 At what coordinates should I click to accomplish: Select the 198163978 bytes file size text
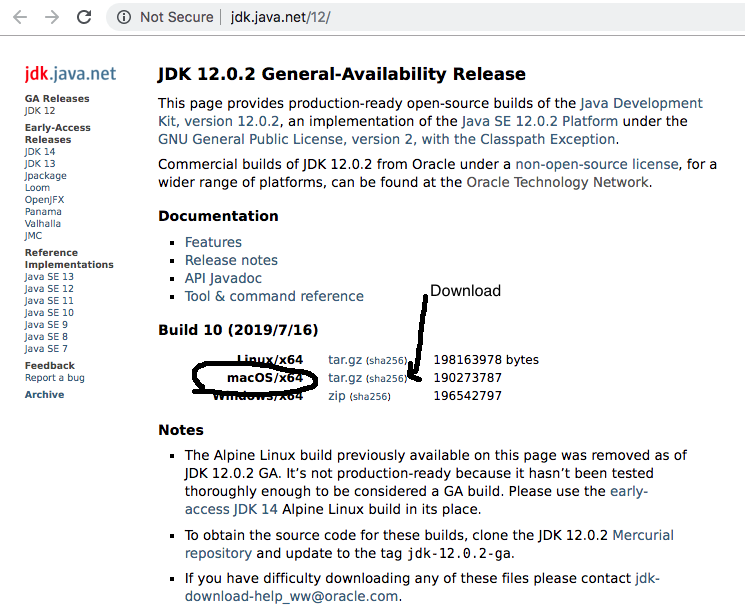pyautogui.click(x=486, y=360)
